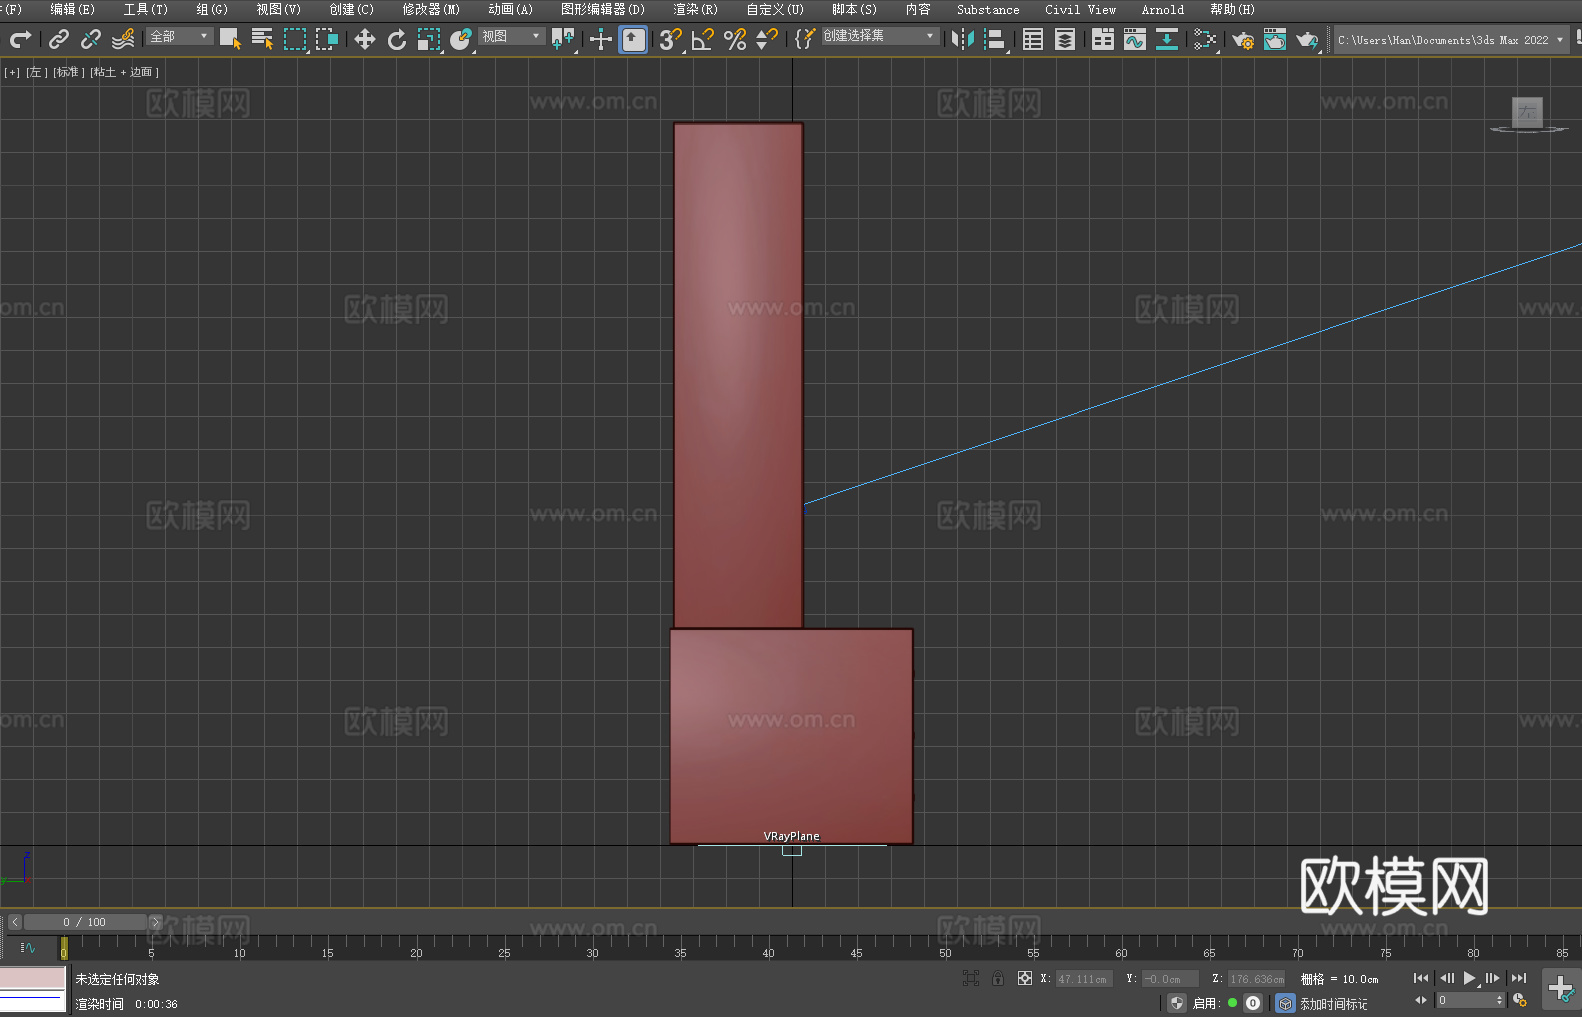Click the ViewCube face in viewport
The image size is (1582, 1017).
click(x=1527, y=112)
